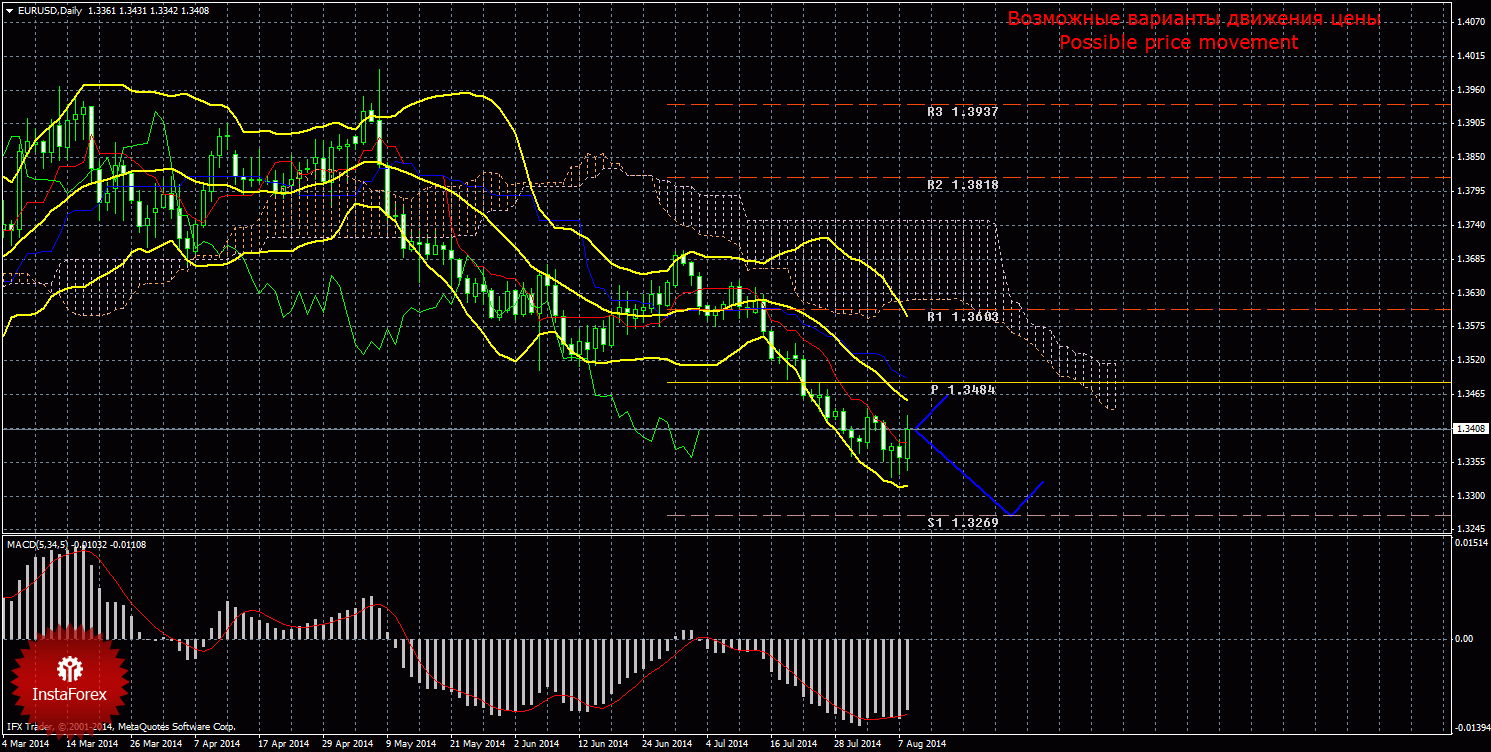
Task: Click the 1.4015 level on the price scale
Action: point(1472,56)
